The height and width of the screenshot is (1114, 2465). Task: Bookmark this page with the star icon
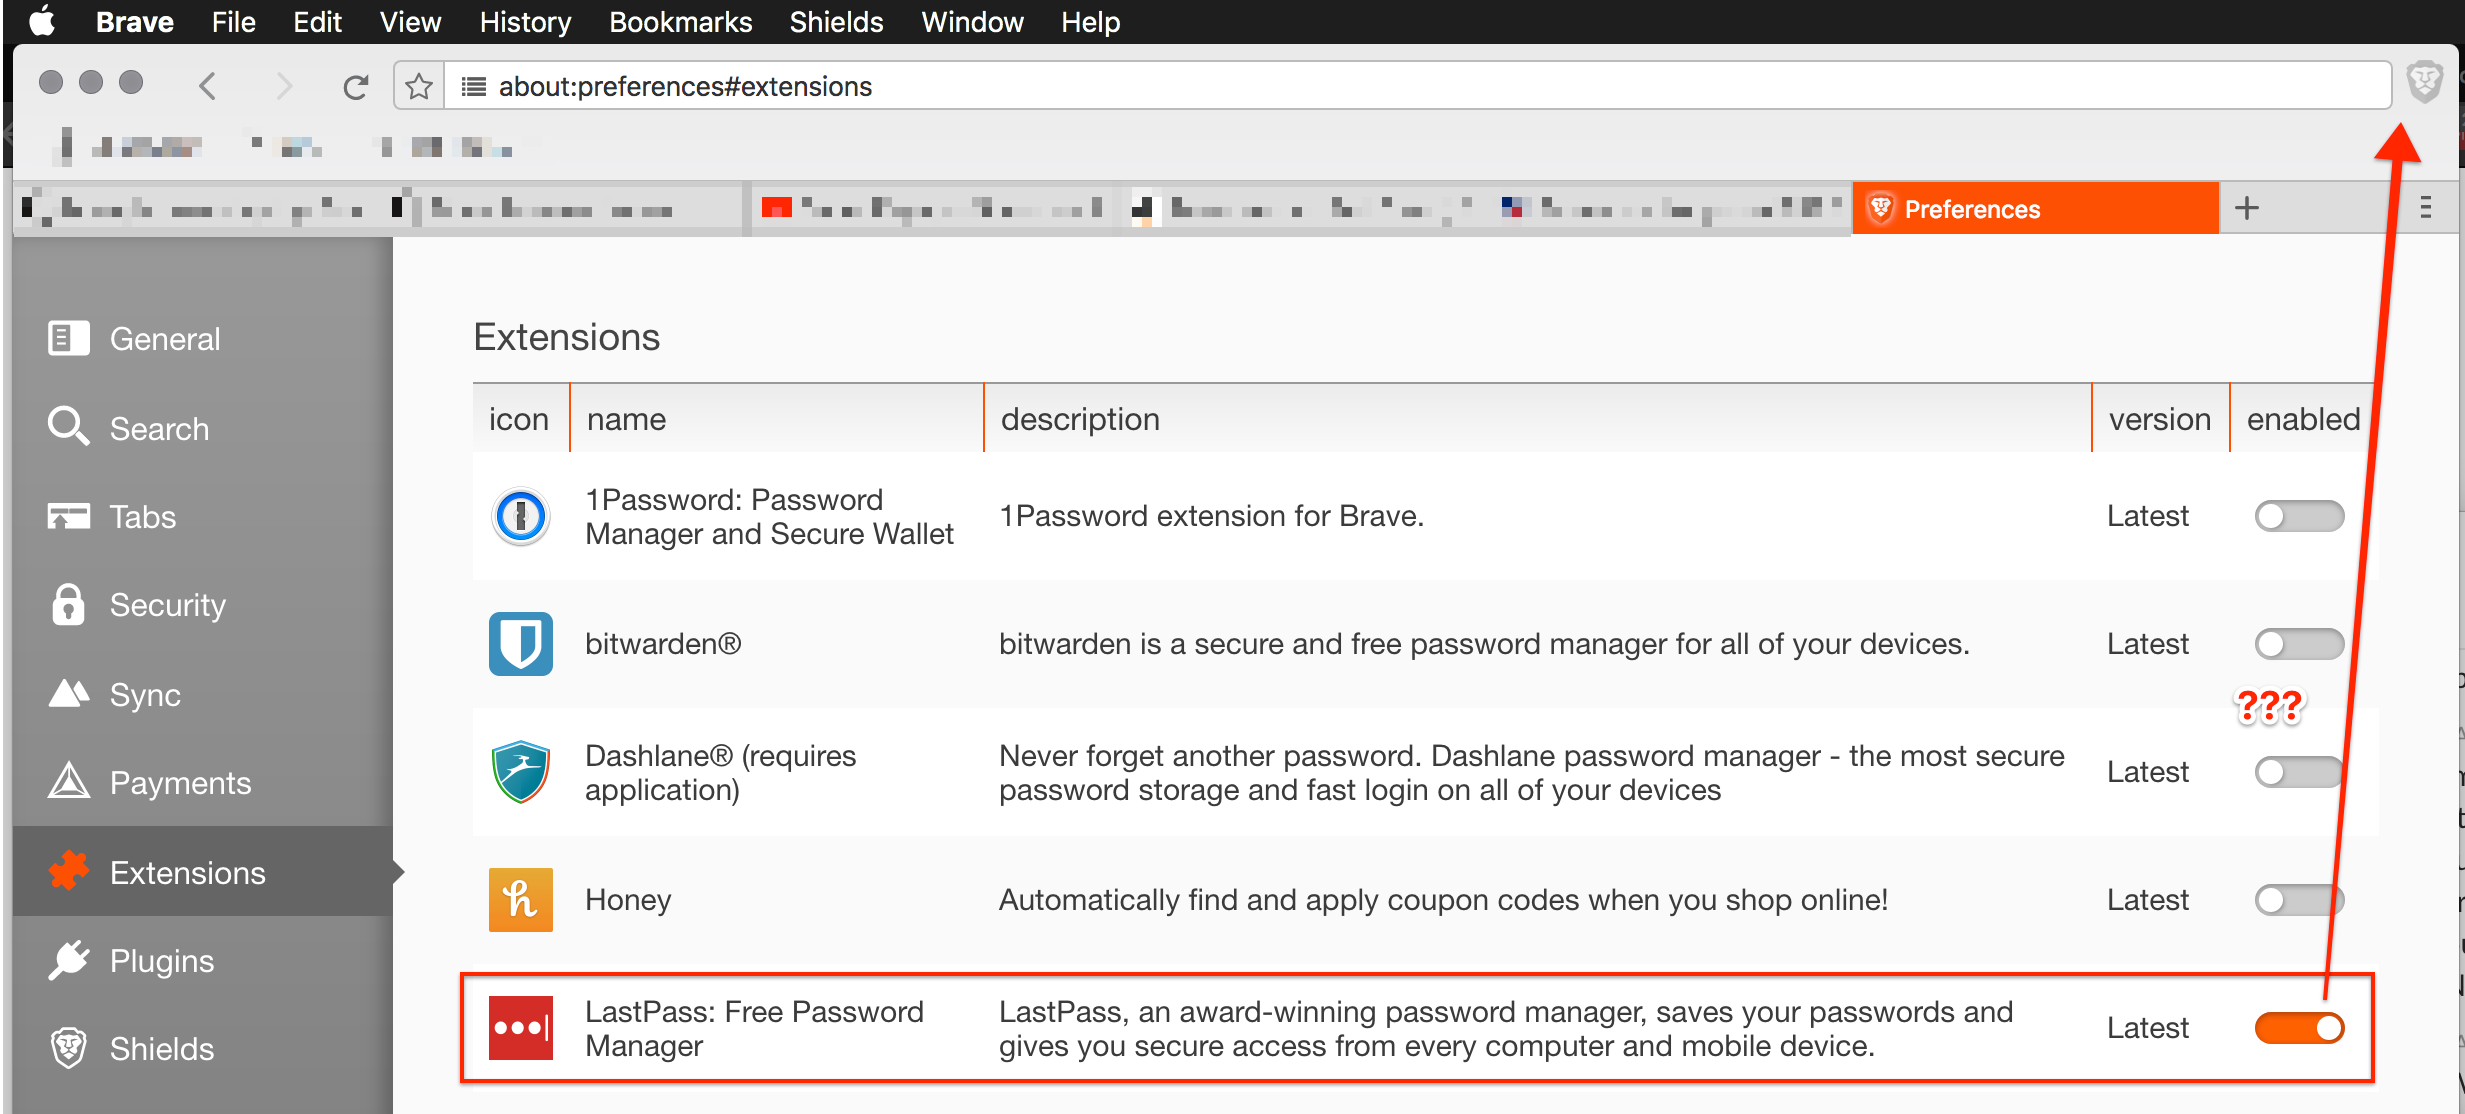(x=418, y=85)
